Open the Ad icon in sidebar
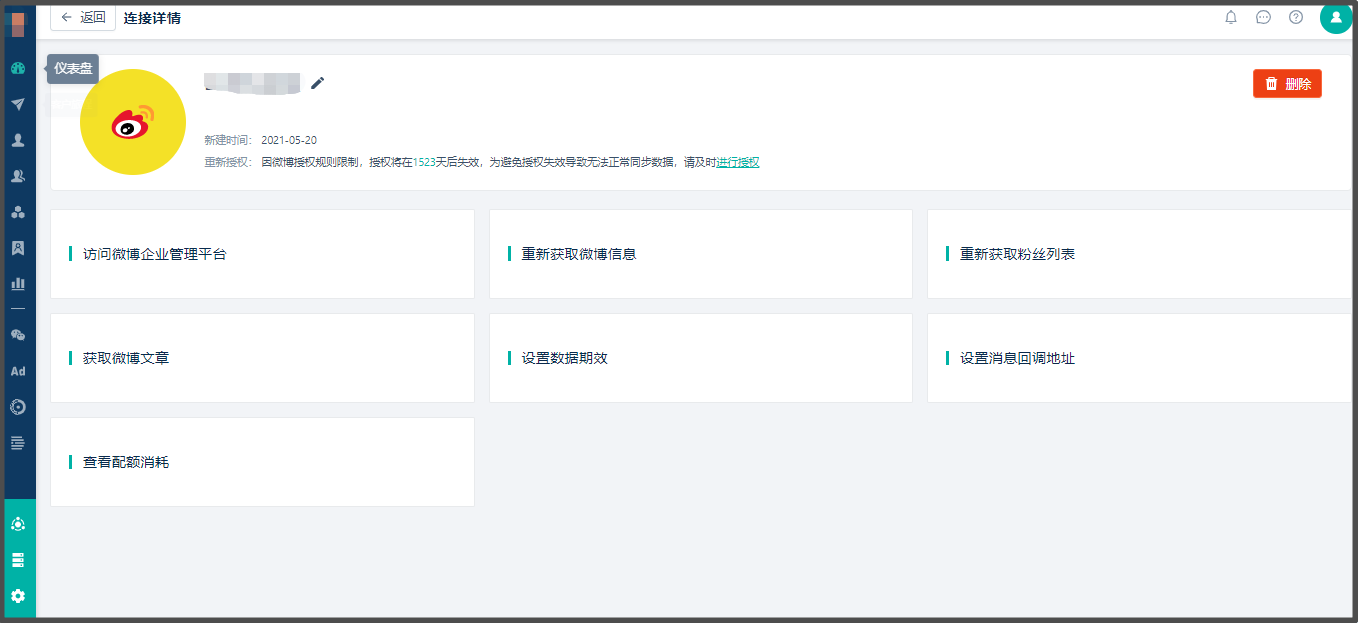The height and width of the screenshot is (623, 1358). 18,371
